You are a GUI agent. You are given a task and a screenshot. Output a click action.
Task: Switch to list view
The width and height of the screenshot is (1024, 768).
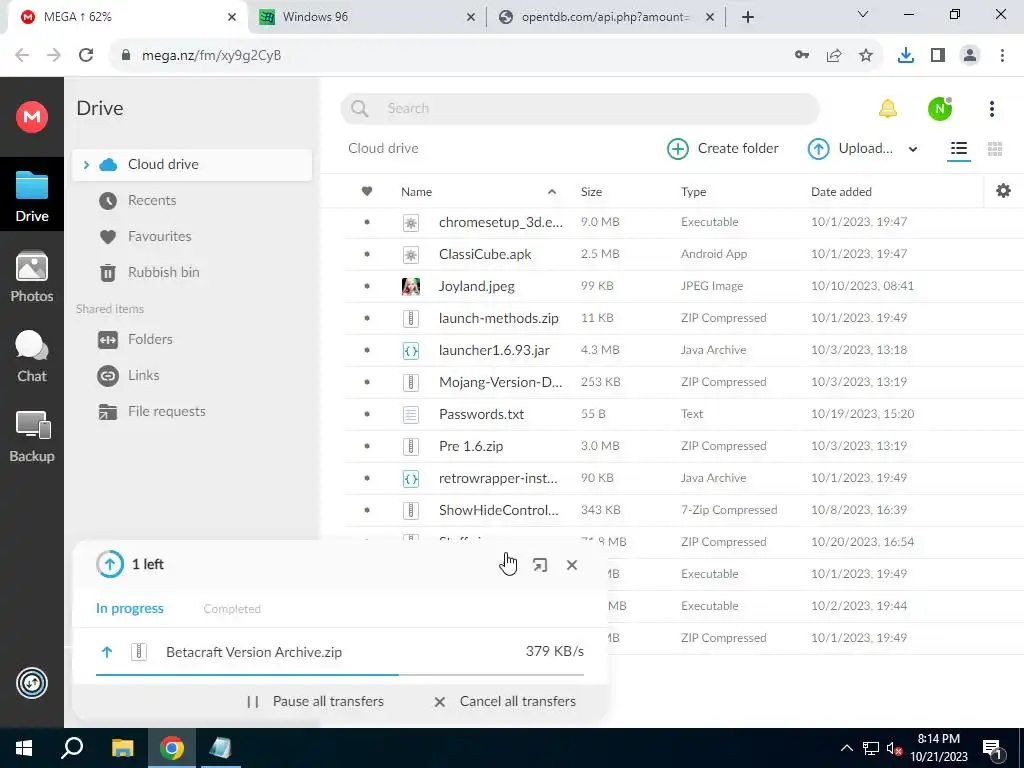tap(959, 149)
